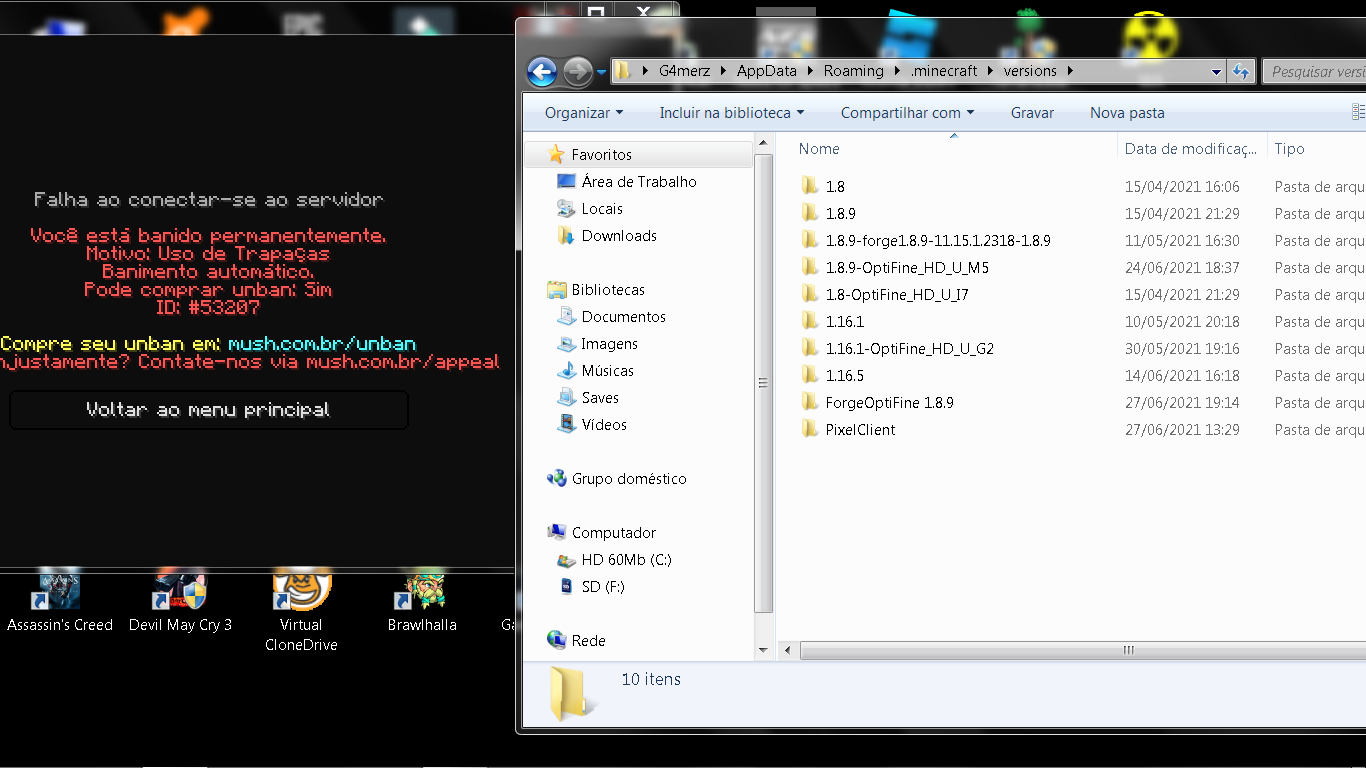Viewport: 1366px width, 768px height.
Task: Select the 1.16.1-OptiFine_HD_U_G2 folder
Action: (910, 349)
